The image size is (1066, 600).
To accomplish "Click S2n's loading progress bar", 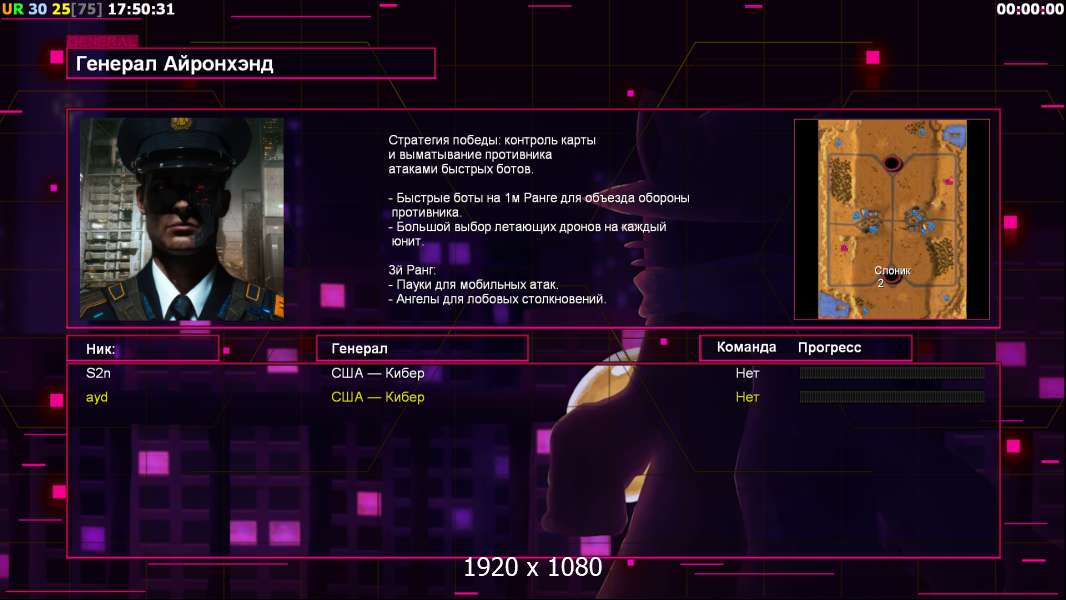I will click(892, 372).
